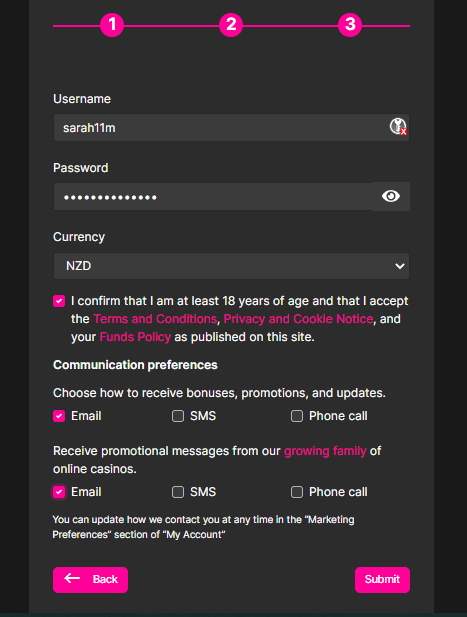Enable Phone call for bonuses and updates
The image size is (467, 617).
(x=297, y=416)
